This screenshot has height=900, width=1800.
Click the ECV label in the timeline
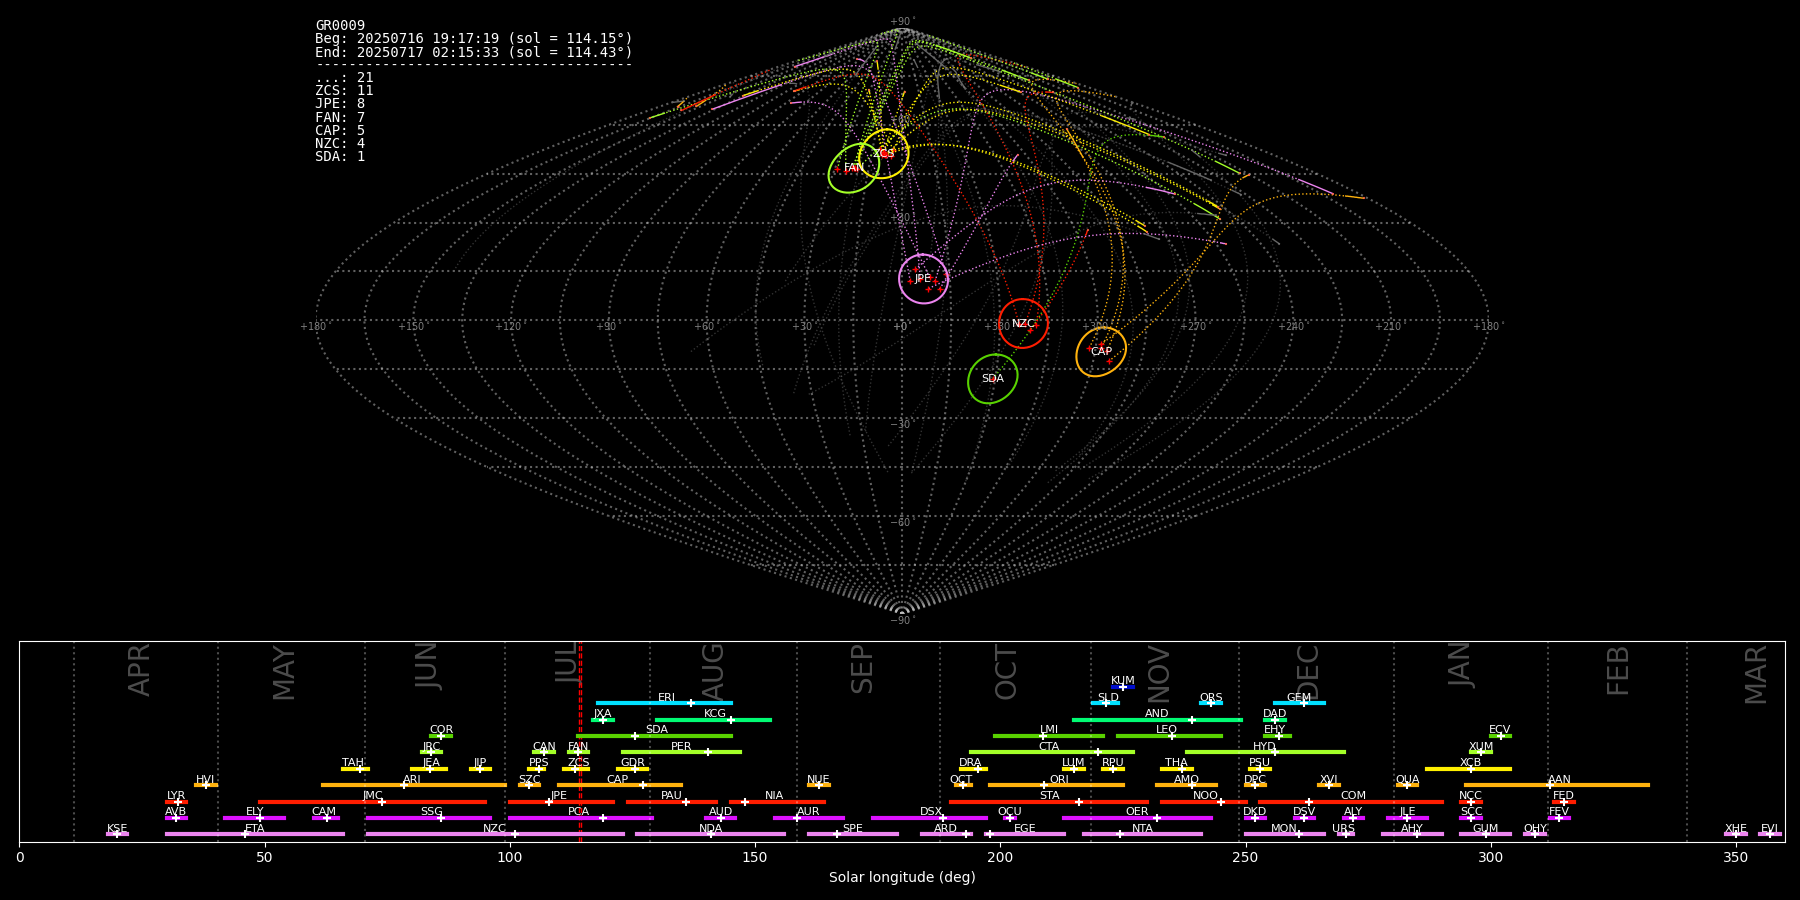pyautogui.click(x=1499, y=730)
